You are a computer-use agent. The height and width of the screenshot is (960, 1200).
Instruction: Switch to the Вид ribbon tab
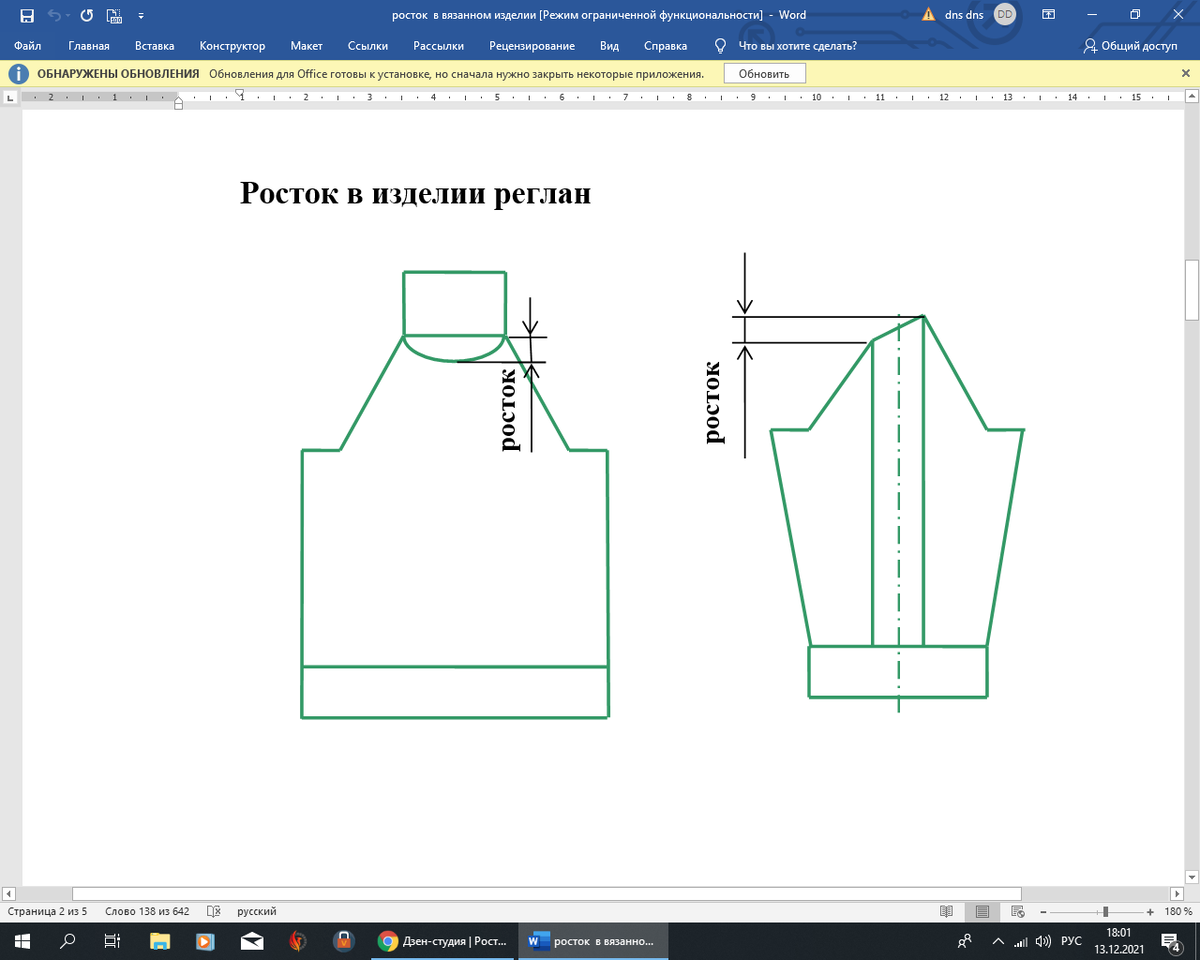[609, 46]
